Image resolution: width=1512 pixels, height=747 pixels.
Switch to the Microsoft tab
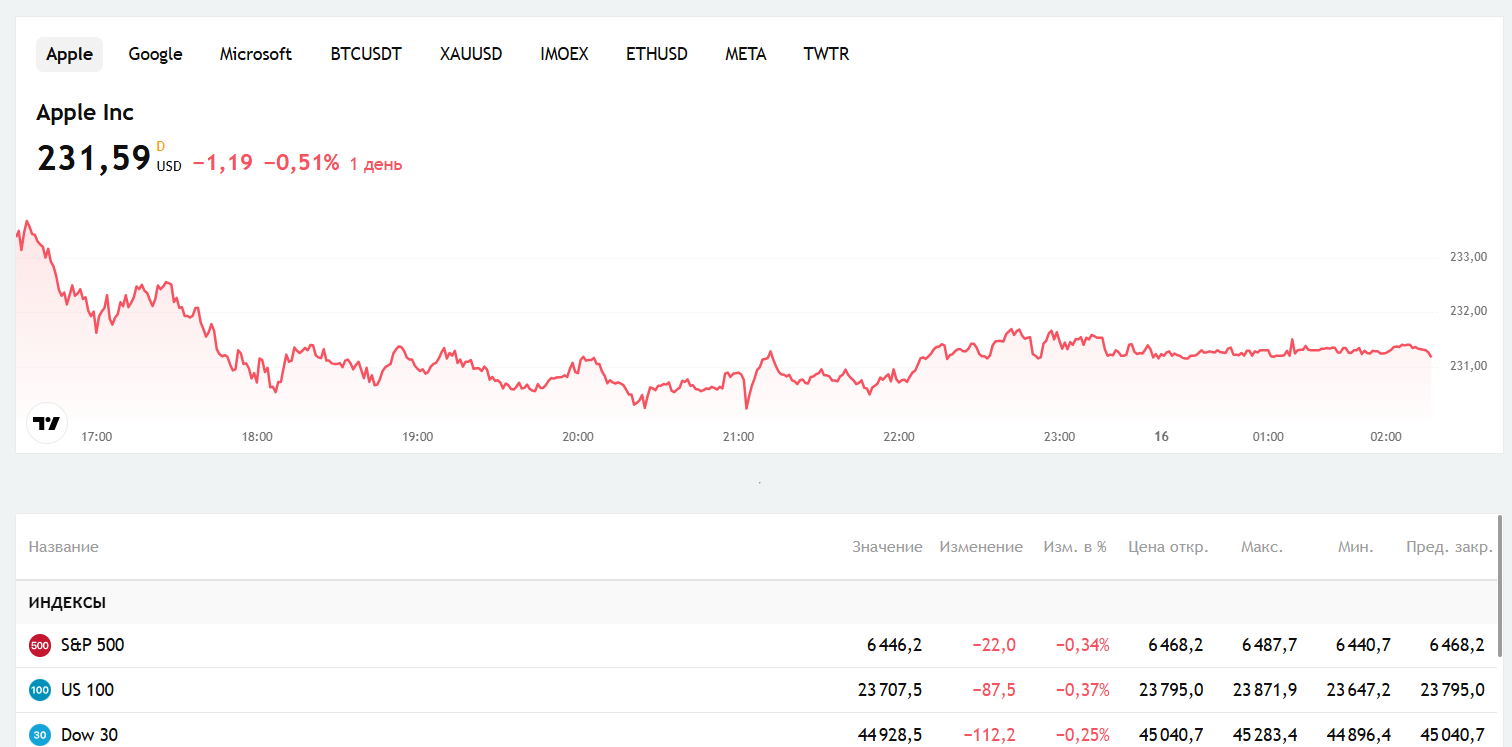click(x=256, y=54)
